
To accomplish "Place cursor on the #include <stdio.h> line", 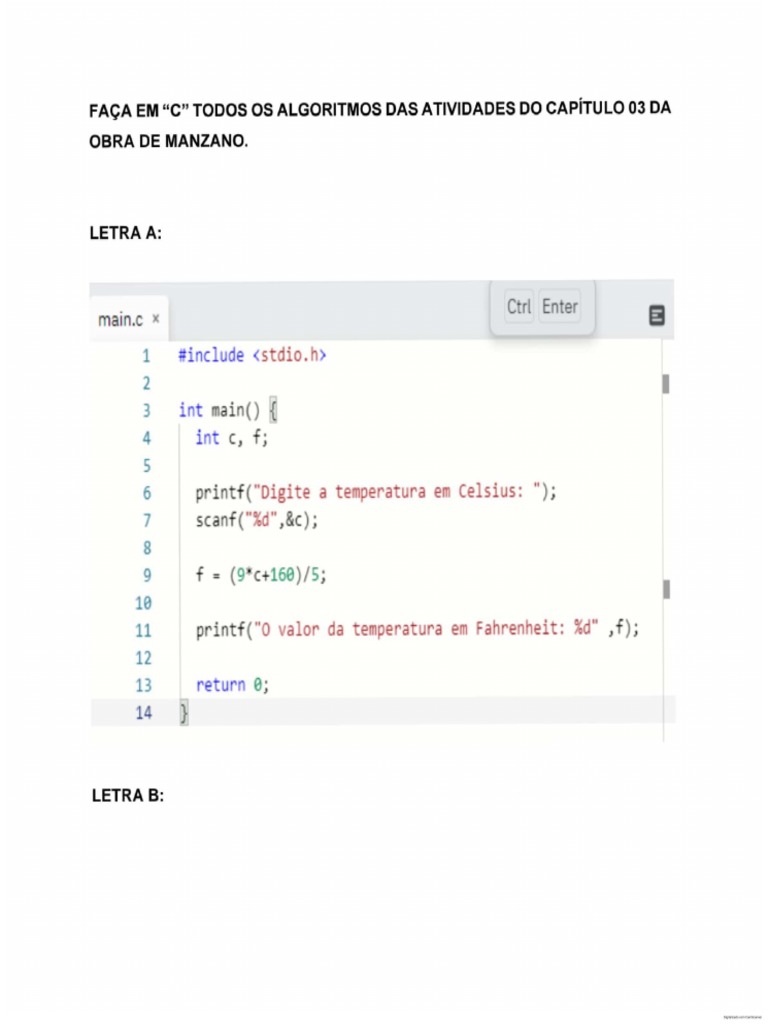I will [252, 355].
